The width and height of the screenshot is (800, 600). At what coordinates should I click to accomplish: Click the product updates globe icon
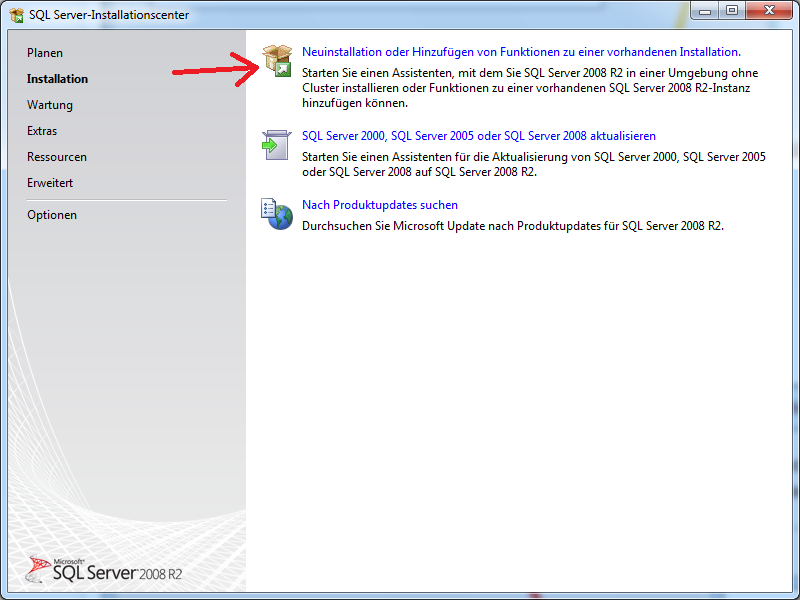point(276,213)
